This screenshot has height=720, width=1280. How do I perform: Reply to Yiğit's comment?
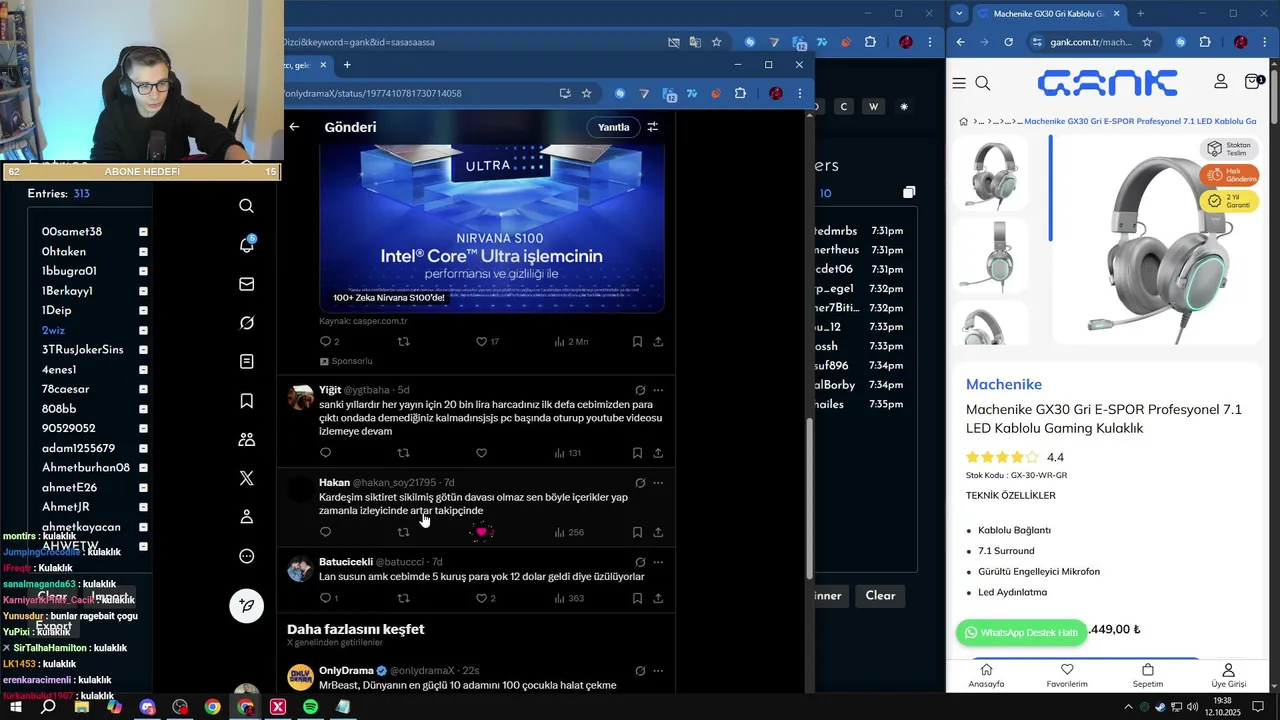[x=325, y=452]
